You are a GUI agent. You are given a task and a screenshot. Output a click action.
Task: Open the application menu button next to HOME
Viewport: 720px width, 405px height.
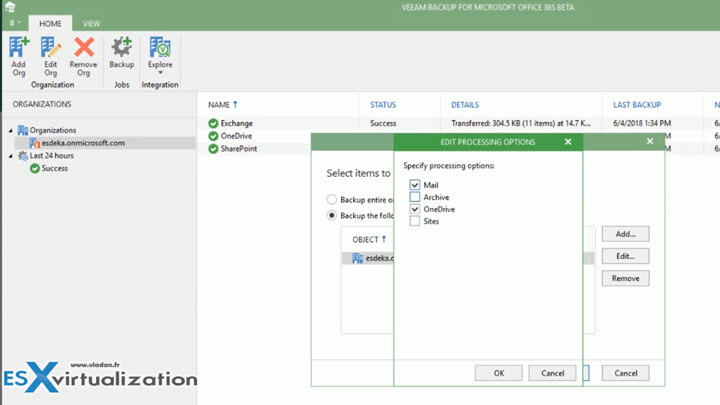coord(15,22)
